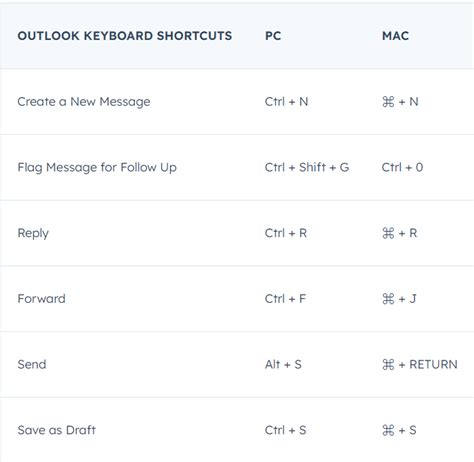
Task: Click the Send row label
Action: tap(32, 364)
